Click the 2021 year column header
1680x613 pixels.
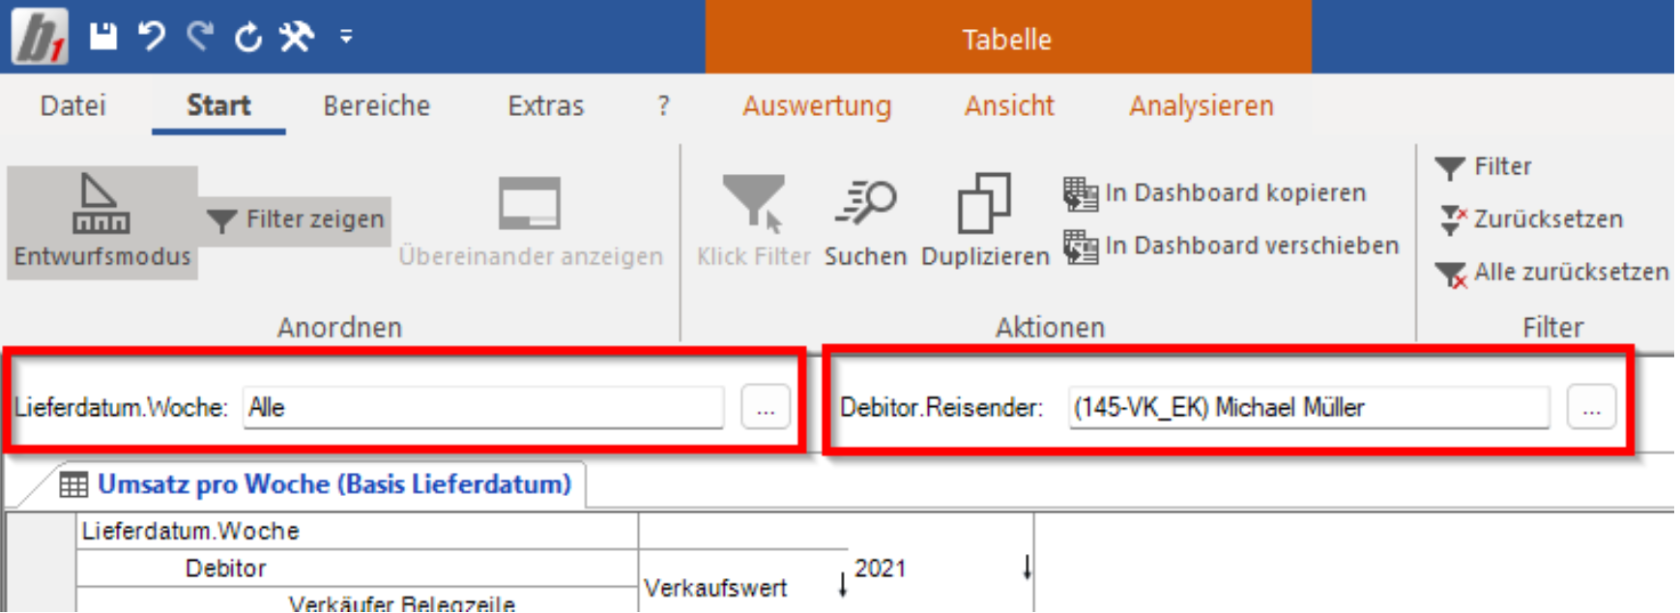[880, 568]
